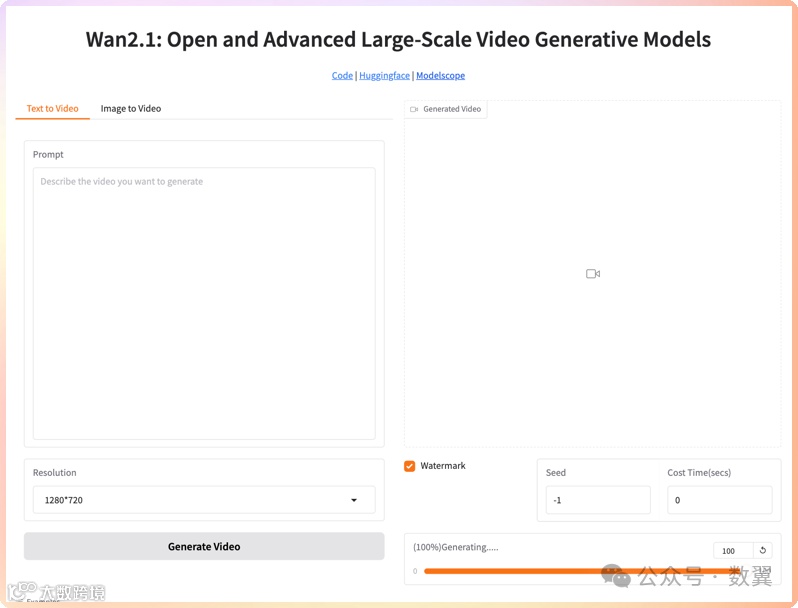Click the "Seed" label text
This screenshot has width=798, height=608.
[556, 472]
